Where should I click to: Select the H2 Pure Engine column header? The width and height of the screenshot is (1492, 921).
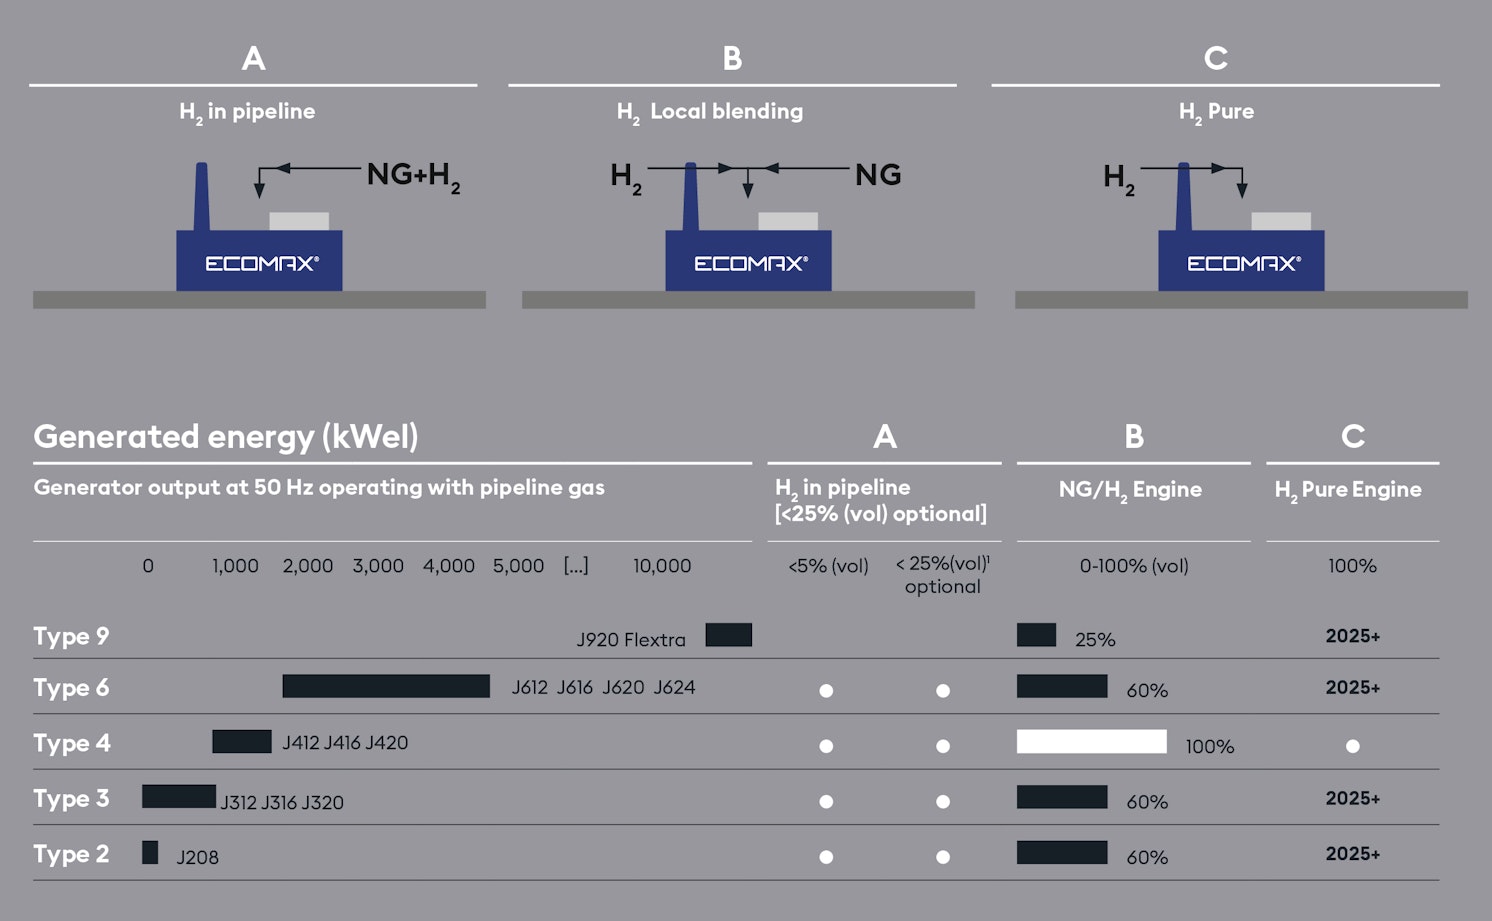(x=1348, y=490)
